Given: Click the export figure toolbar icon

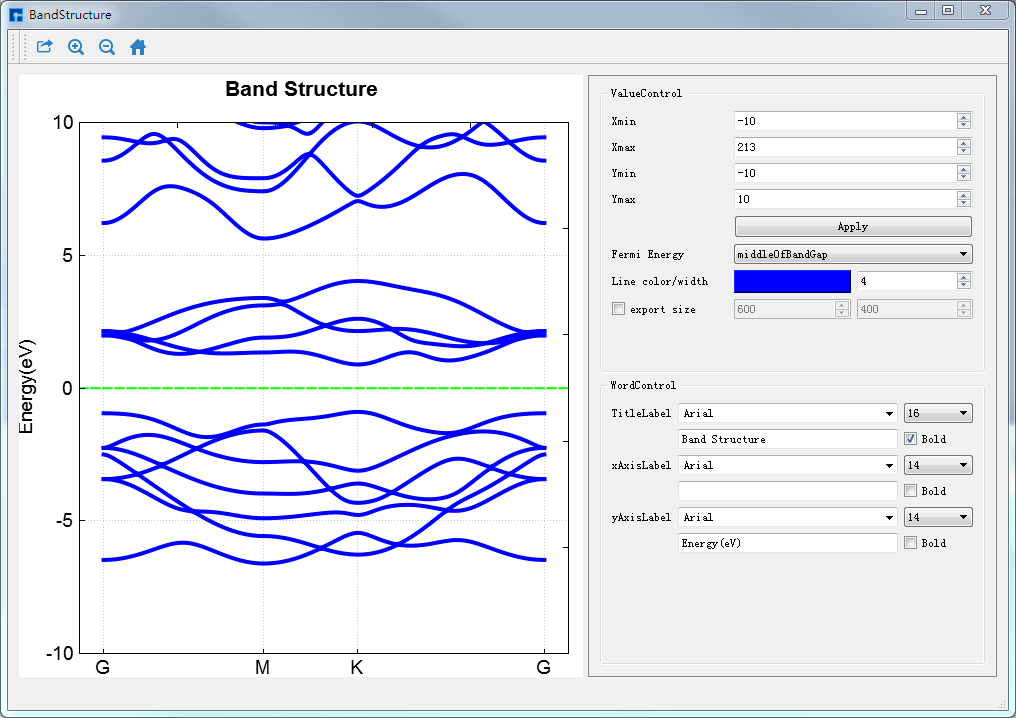Looking at the screenshot, I should 44,47.
